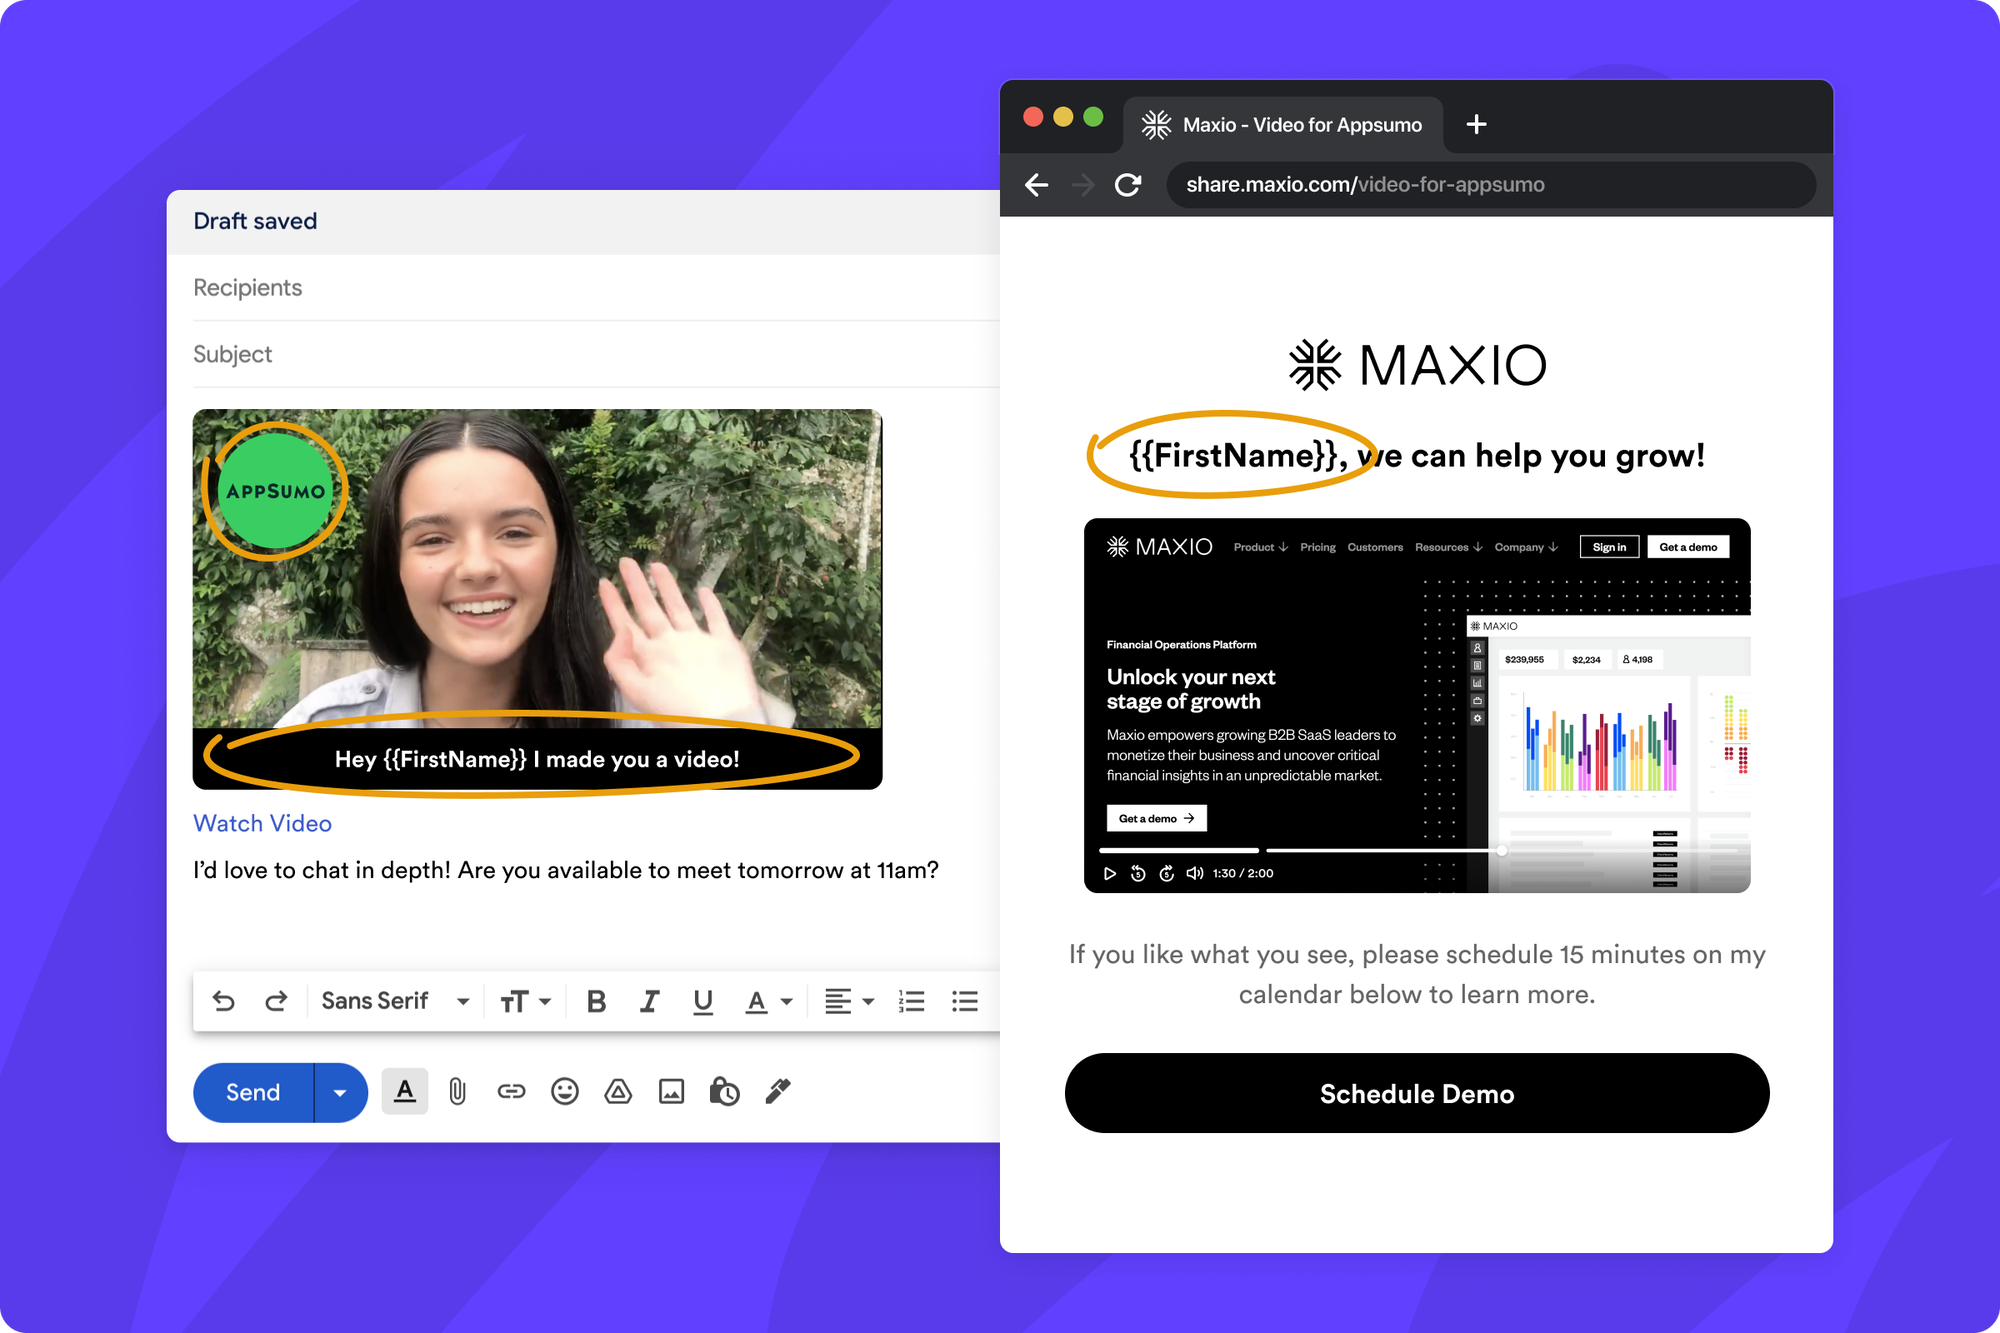
Task: Attach a file with the paperclip icon
Action: [x=458, y=1091]
